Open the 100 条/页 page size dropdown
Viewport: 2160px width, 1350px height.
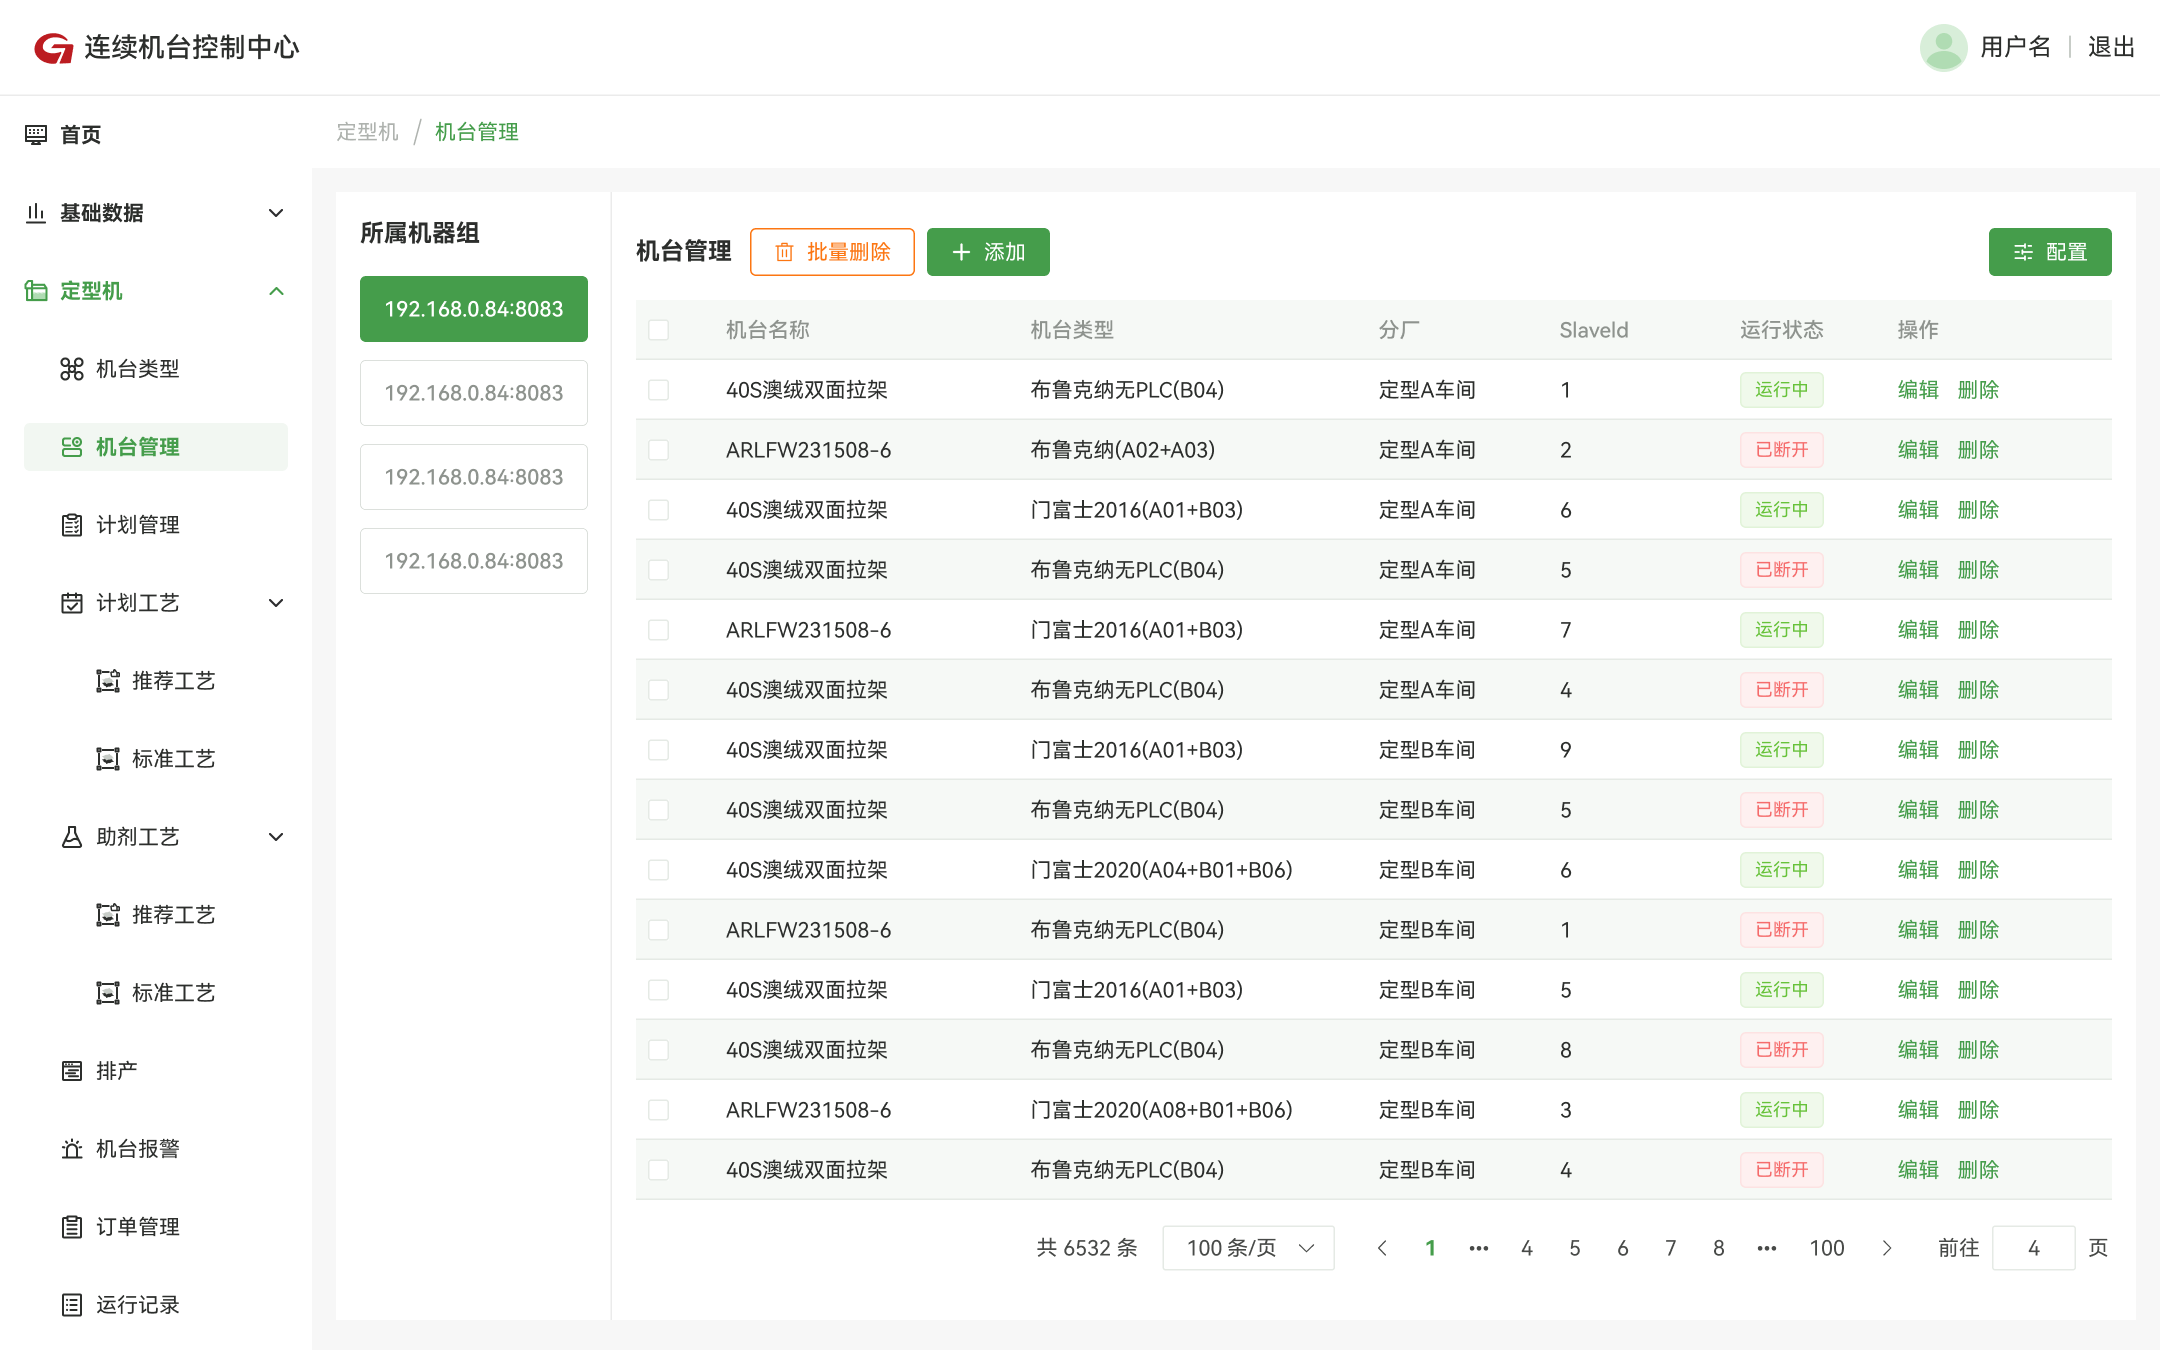1248,1248
